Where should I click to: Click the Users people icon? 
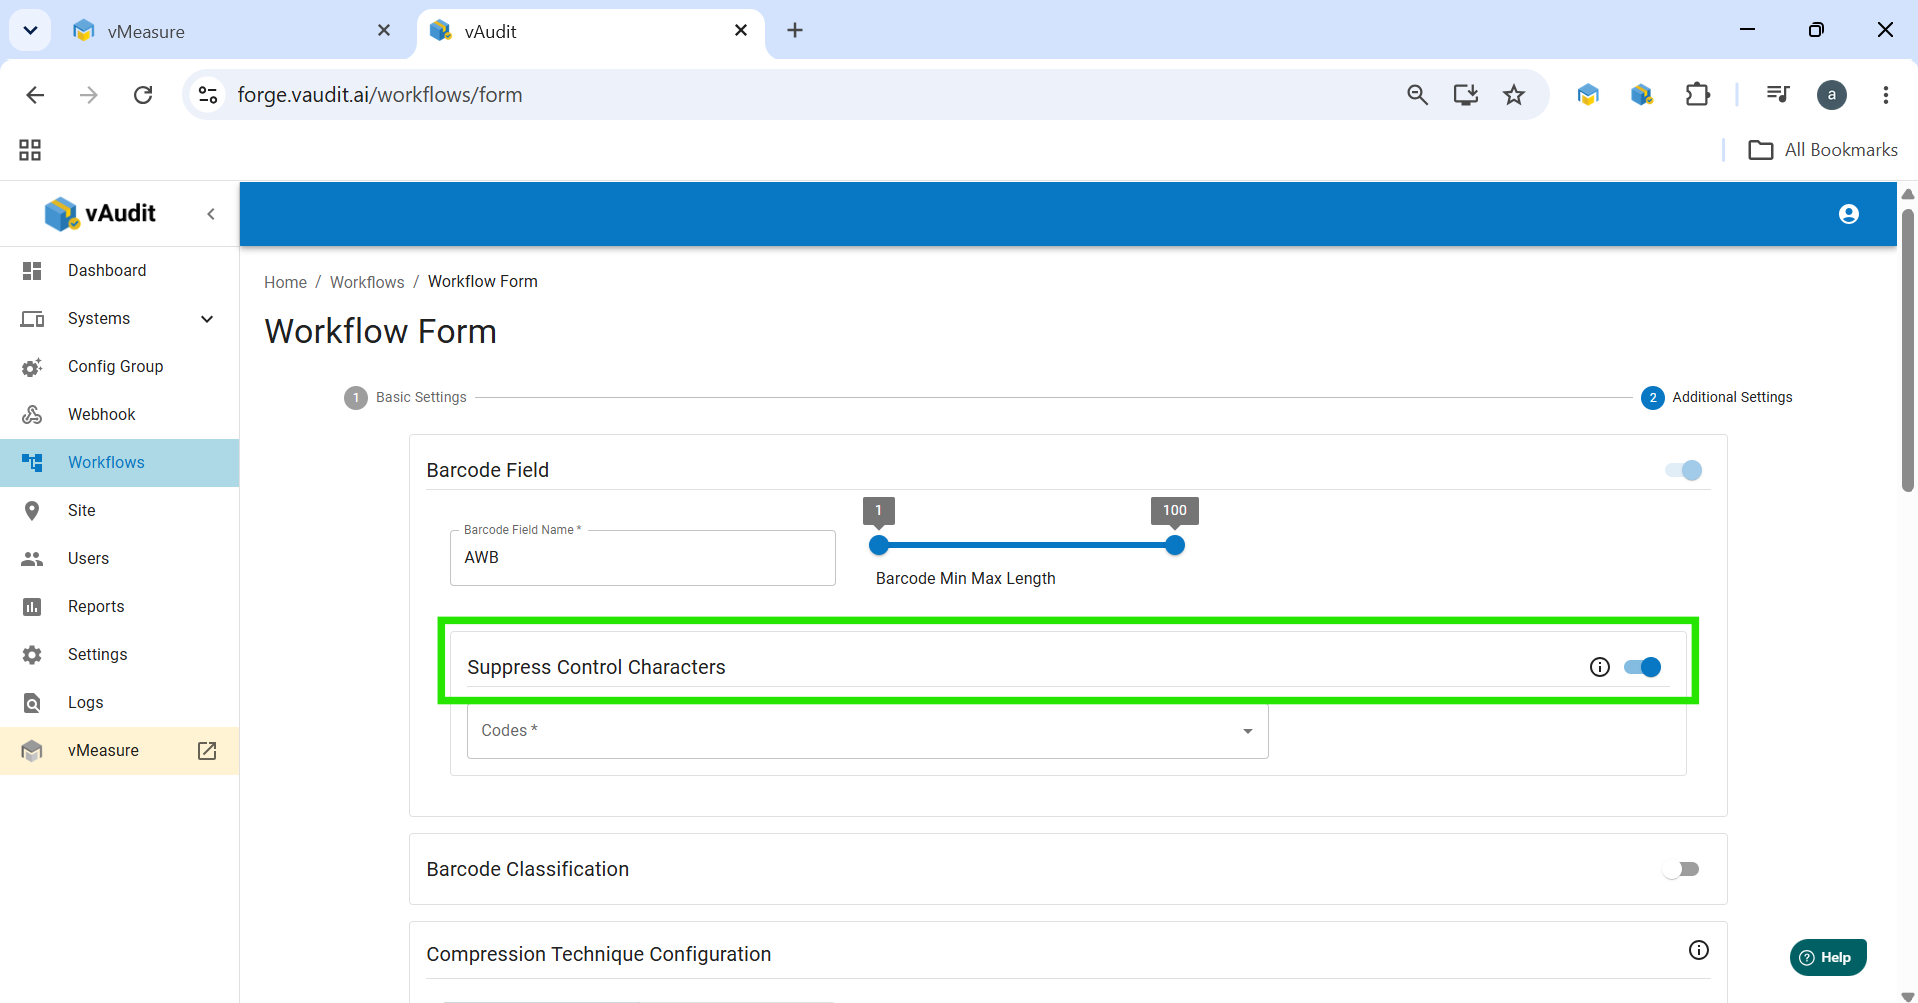pyautogui.click(x=32, y=559)
